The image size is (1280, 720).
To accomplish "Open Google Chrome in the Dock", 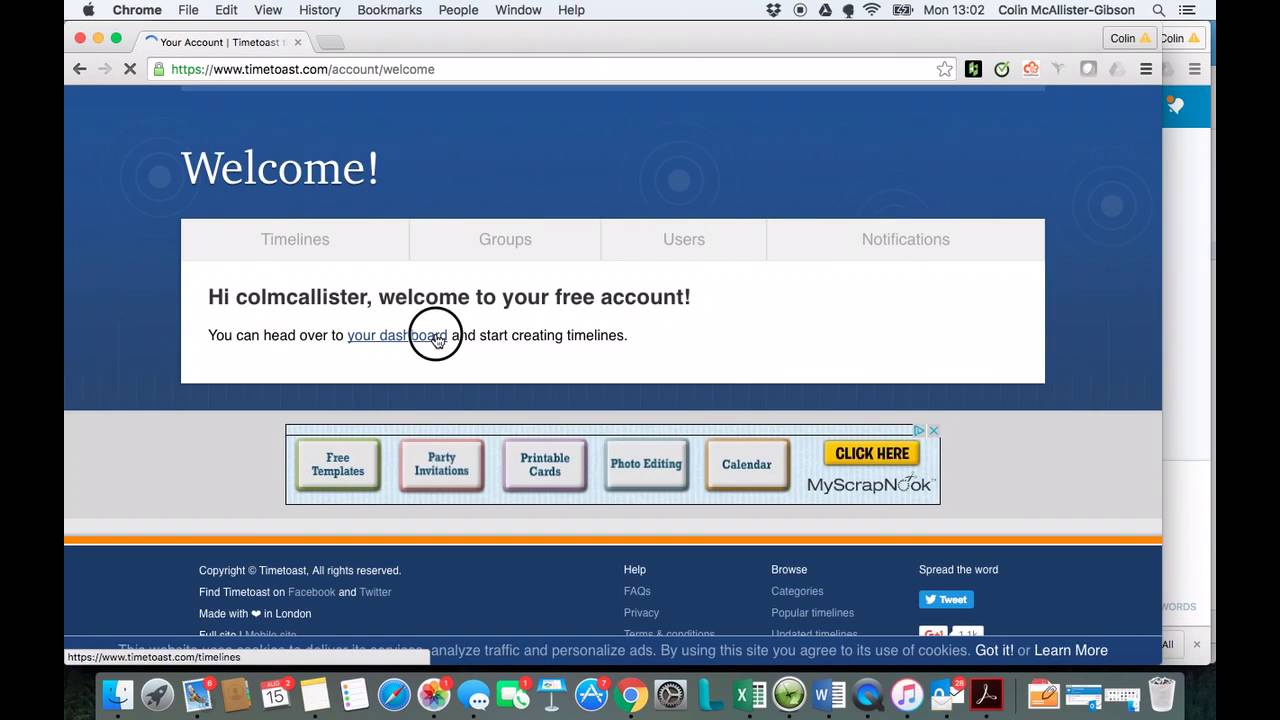I will click(x=631, y=694).
